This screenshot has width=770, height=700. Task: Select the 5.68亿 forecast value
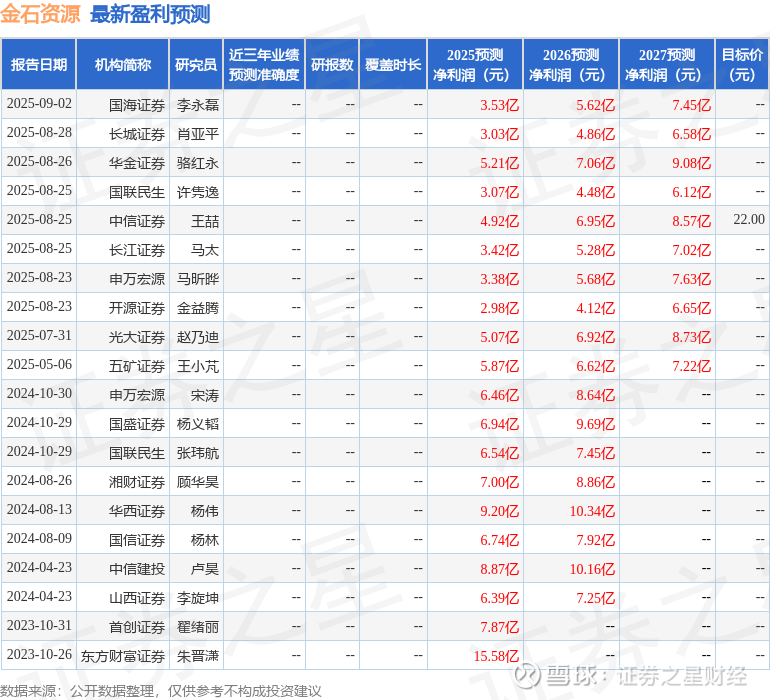tap(596, 279)
